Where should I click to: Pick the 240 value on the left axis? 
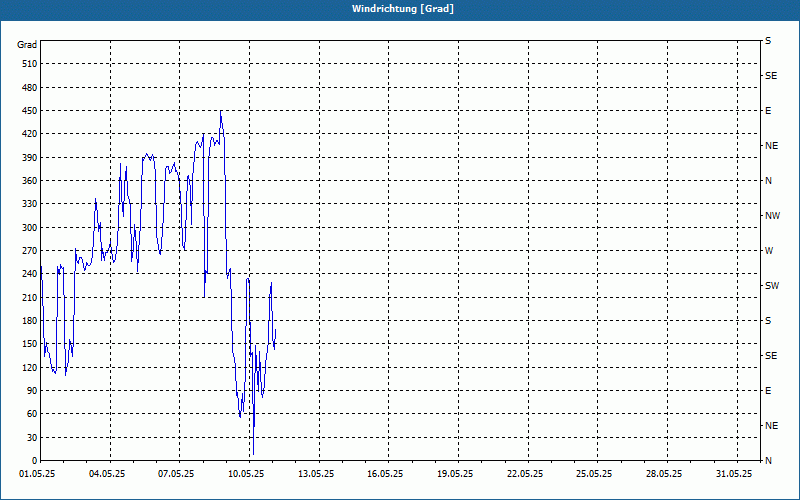click(29, 274)
